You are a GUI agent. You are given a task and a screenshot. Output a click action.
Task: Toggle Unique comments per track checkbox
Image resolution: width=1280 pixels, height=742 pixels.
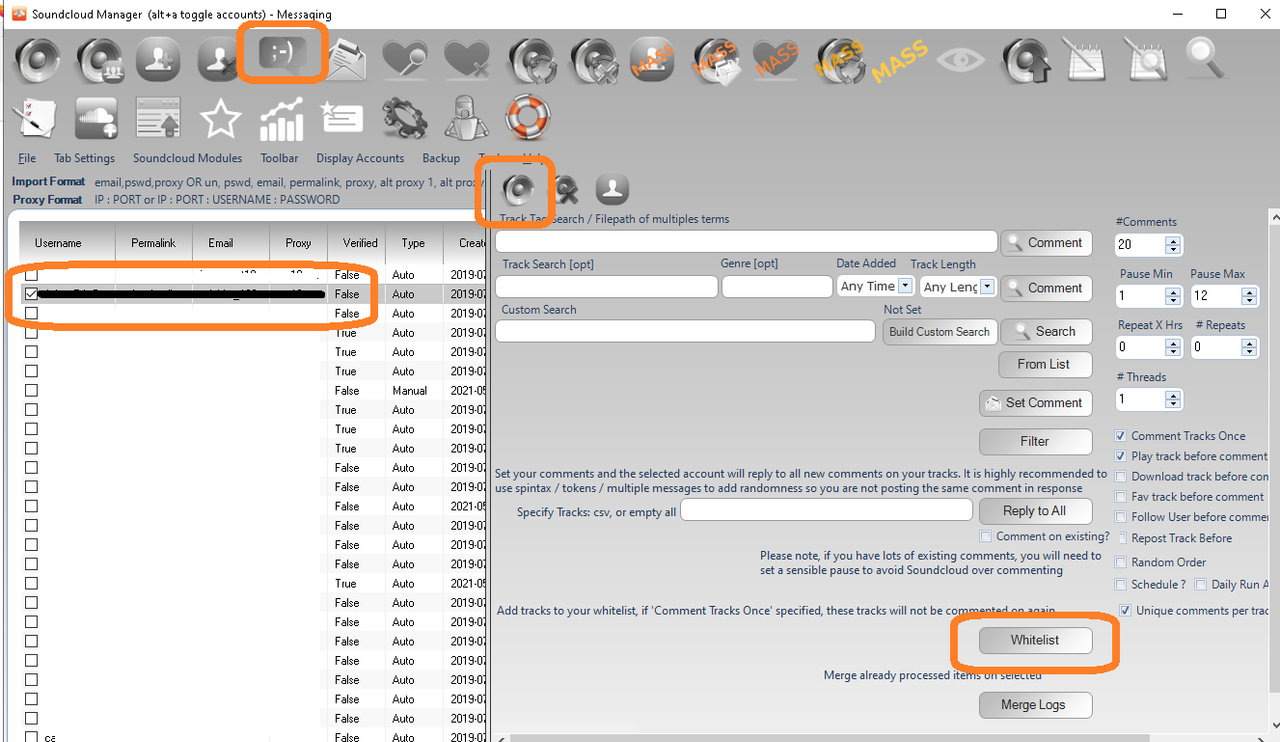[x=1126, y=610]
